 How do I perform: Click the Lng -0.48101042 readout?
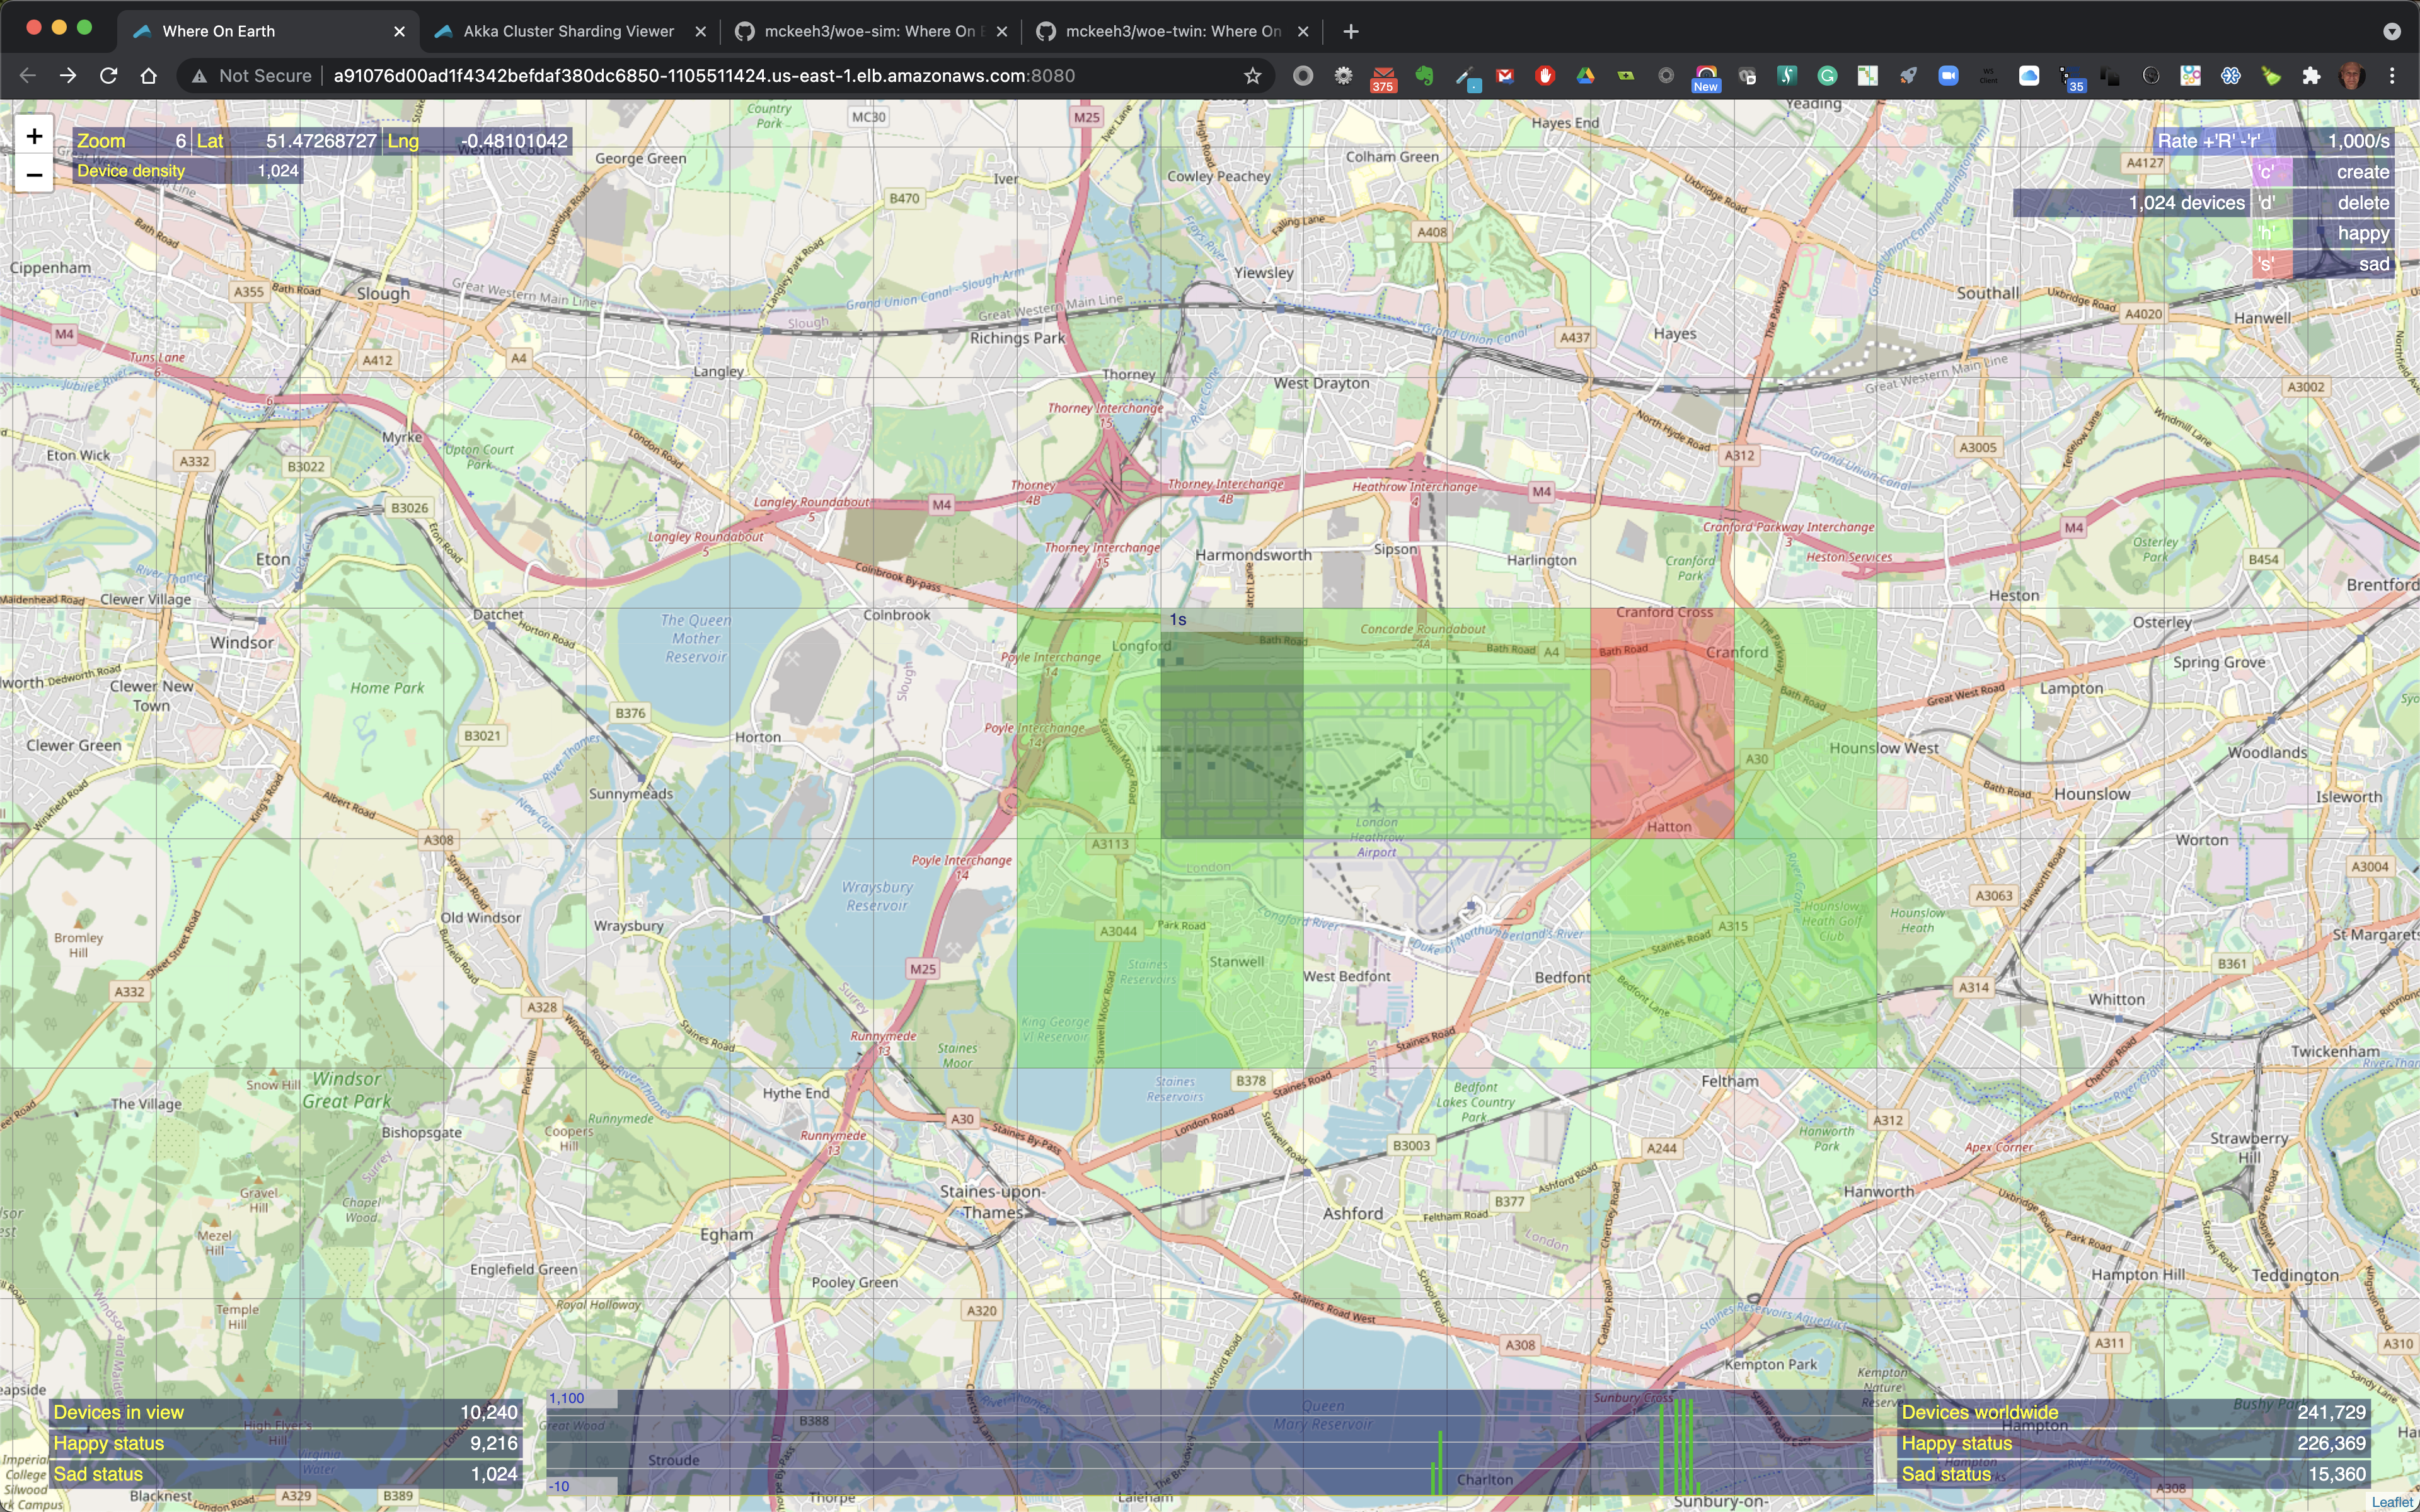[477, 141]
